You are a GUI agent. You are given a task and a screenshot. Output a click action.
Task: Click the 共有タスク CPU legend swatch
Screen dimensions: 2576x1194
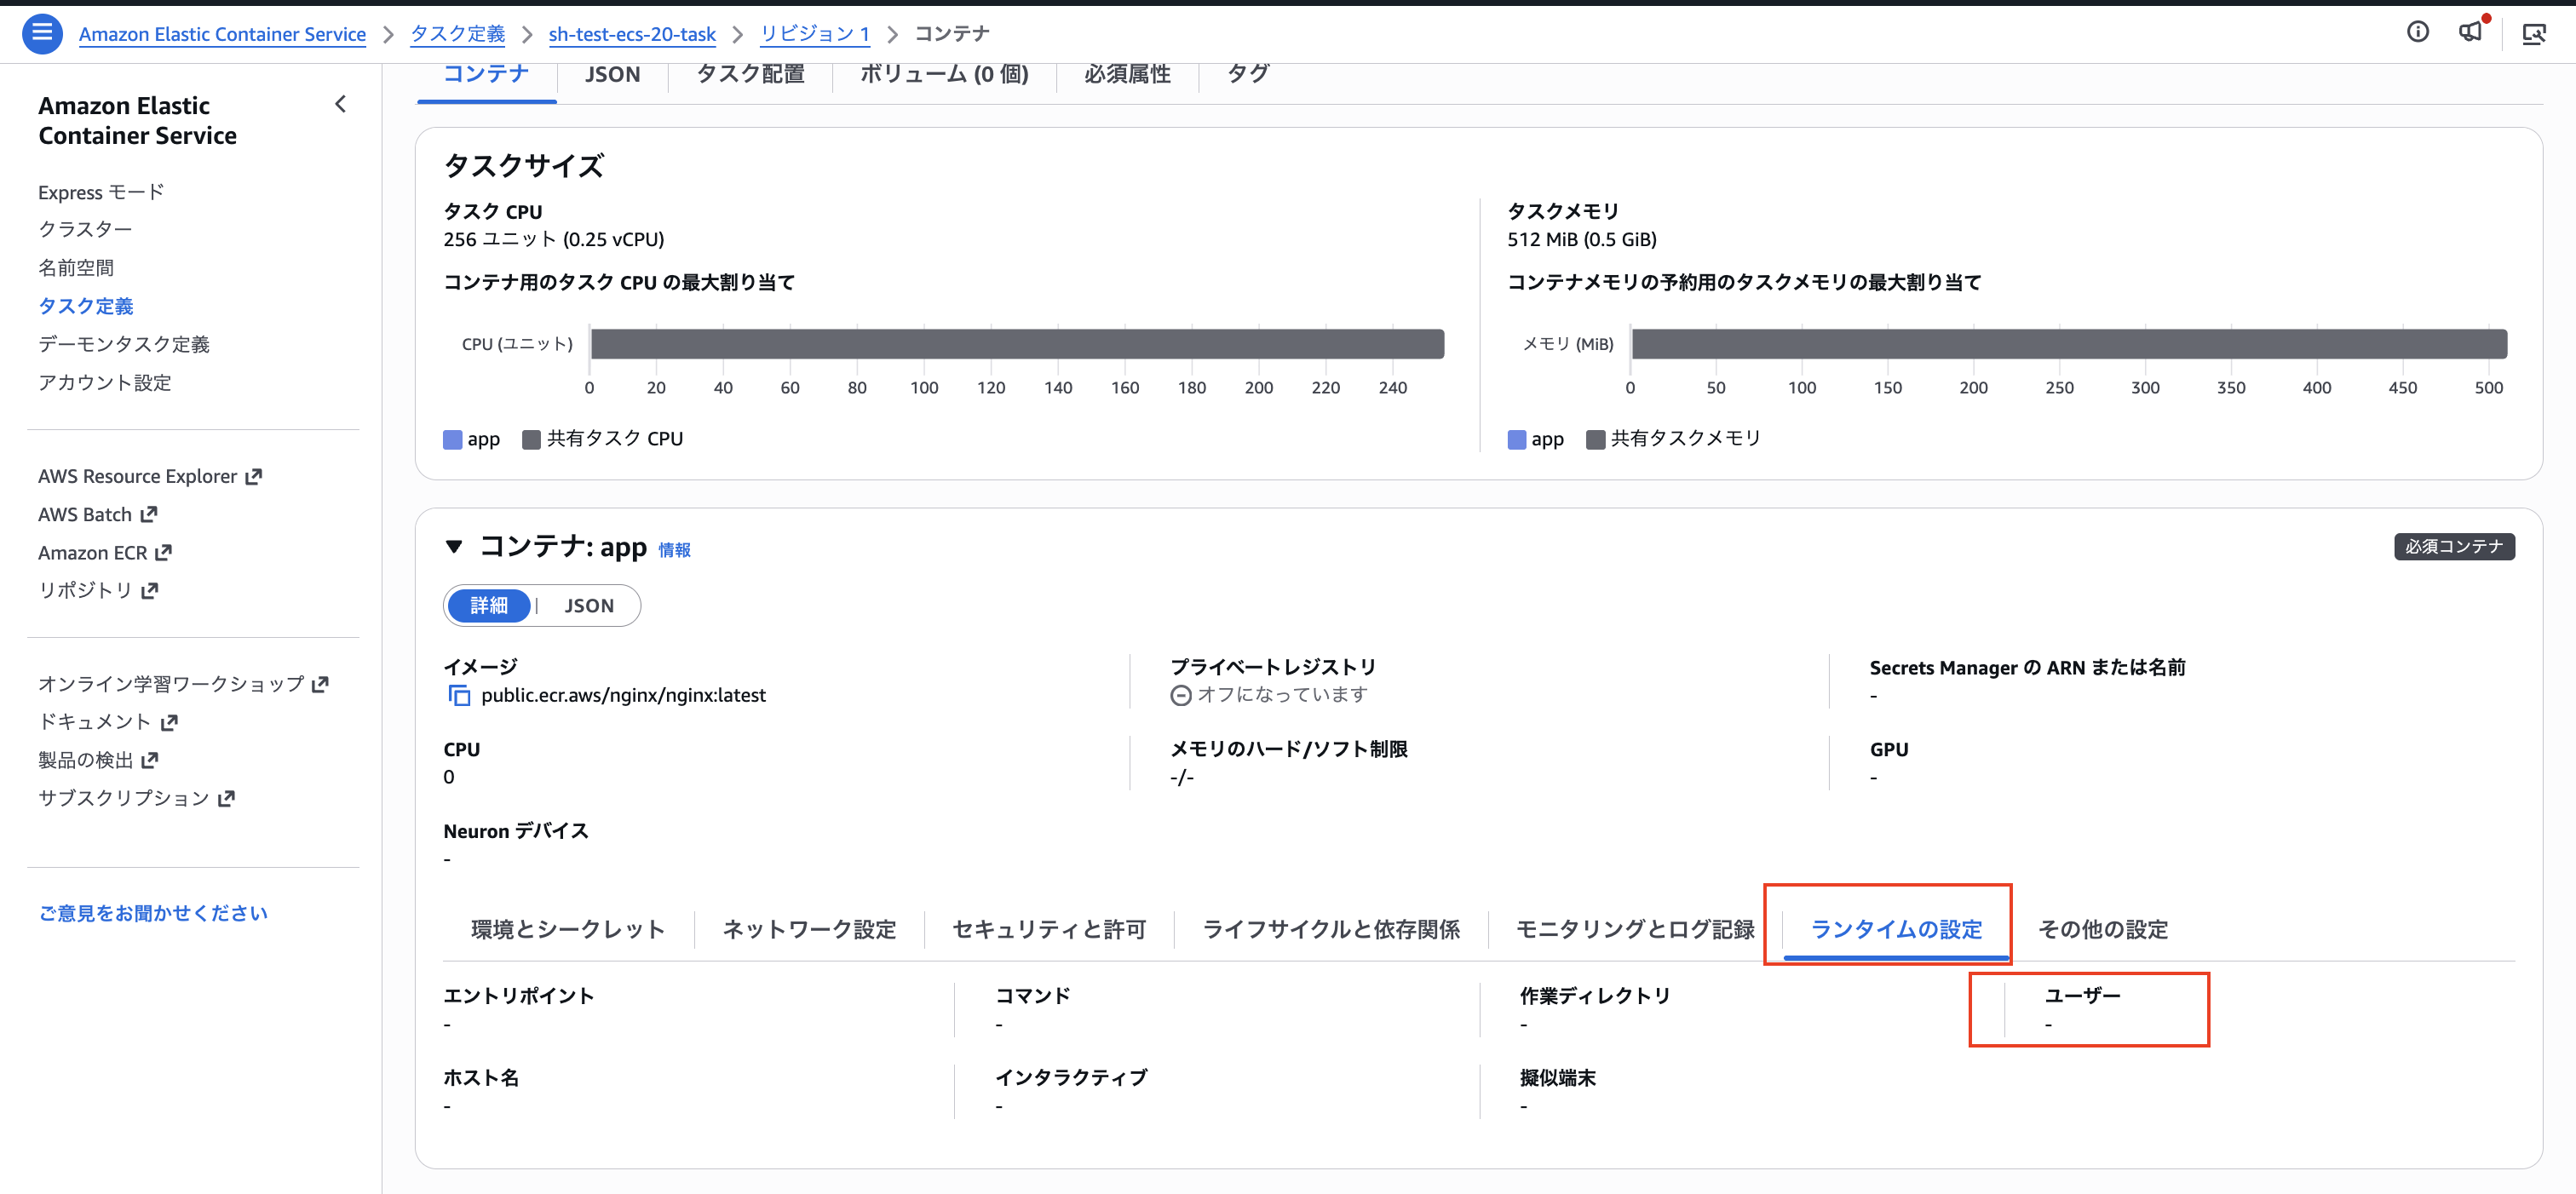pos(532,440)
